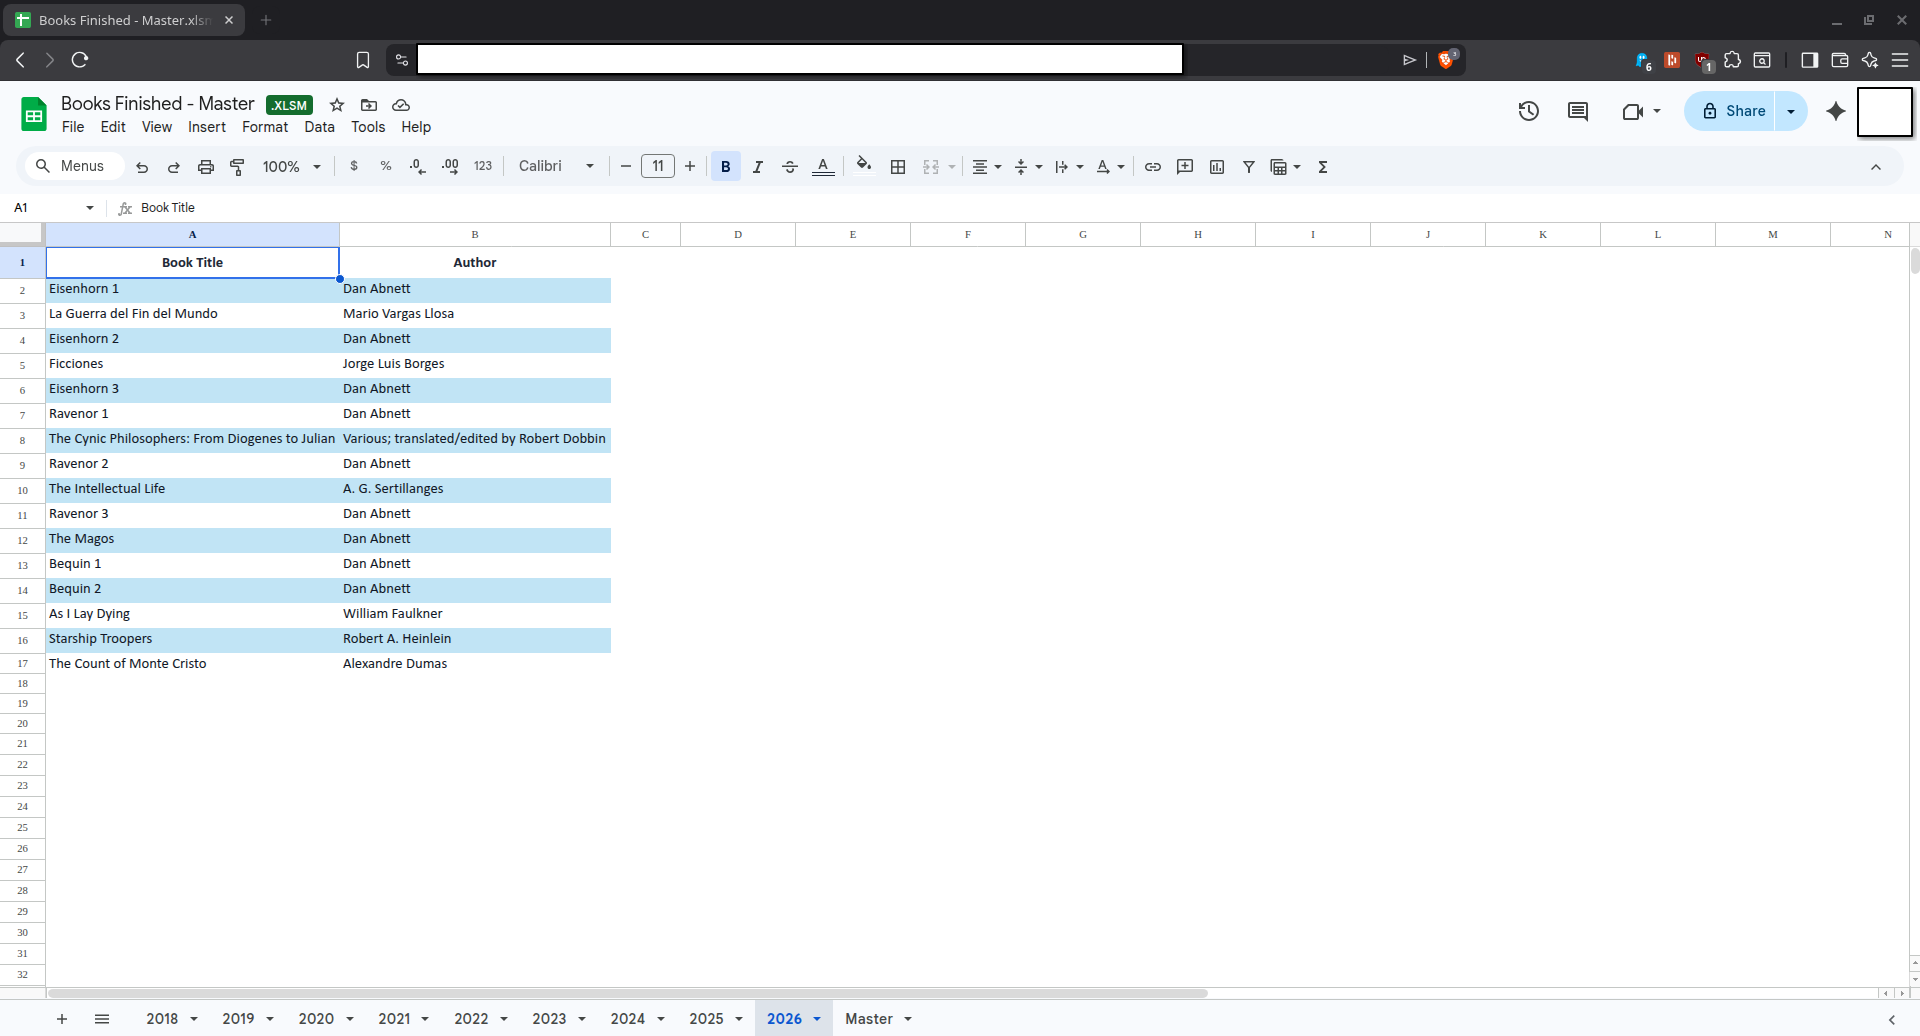Click the functions sigma icon

[x=1323, y=167]
